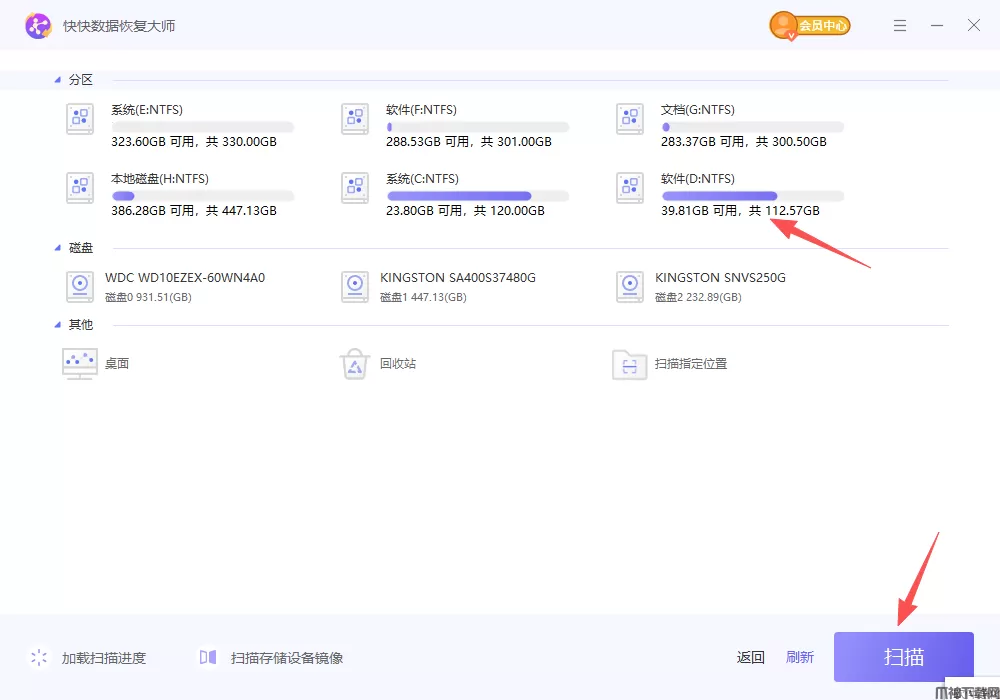
Task: Choose the KINGSTON SA400S37480G disk icon
Action: tap(355, 287)
